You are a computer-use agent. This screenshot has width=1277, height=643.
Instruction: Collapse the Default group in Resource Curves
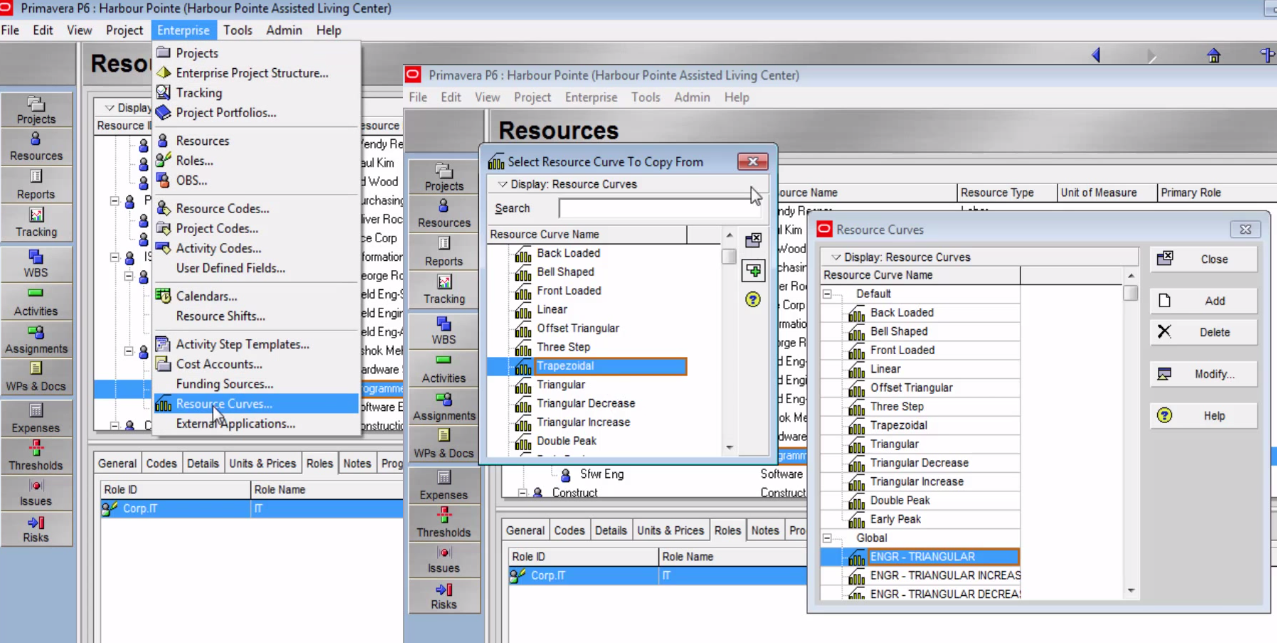(x=826, y=293)
